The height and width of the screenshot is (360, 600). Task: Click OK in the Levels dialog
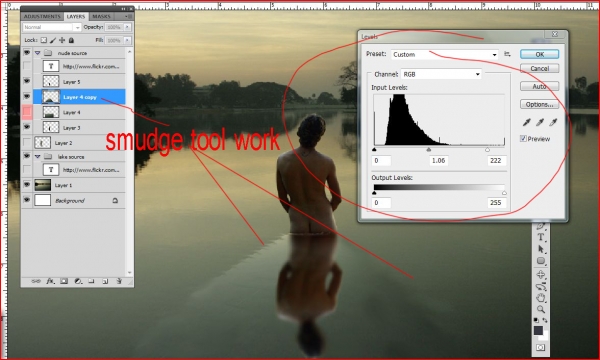[540, 54]
